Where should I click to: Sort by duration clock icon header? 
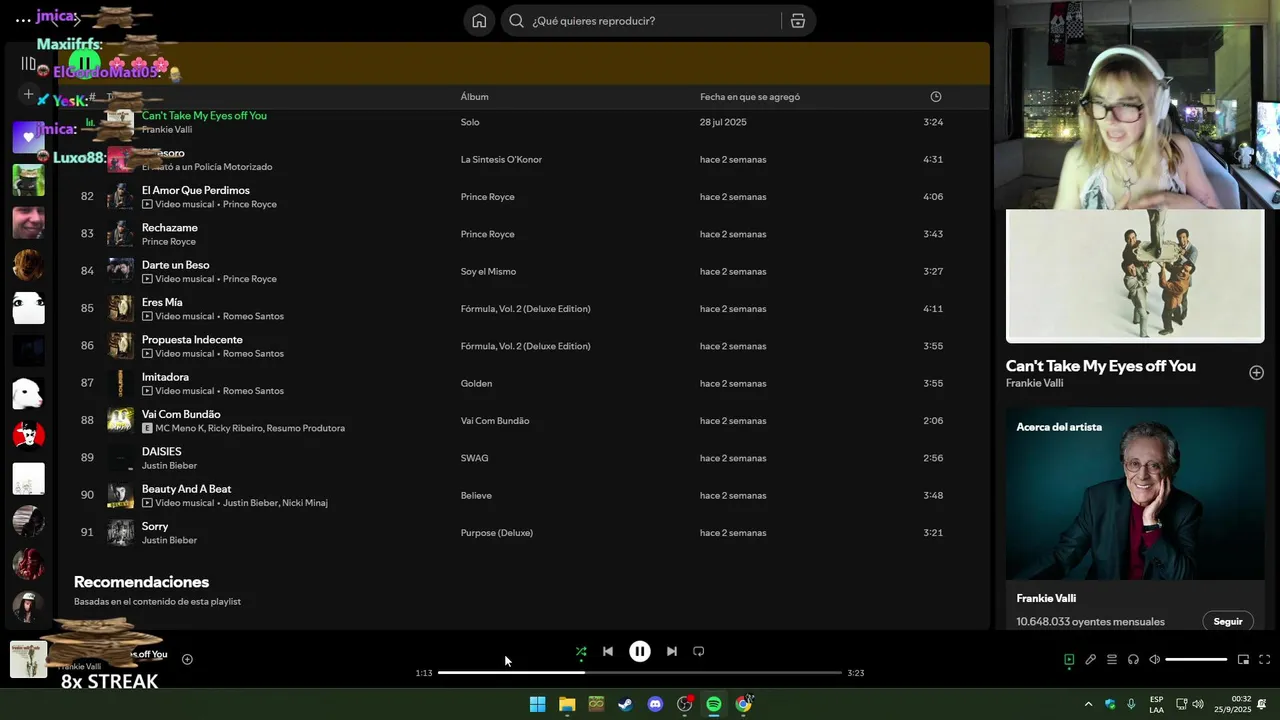[936, 97]
